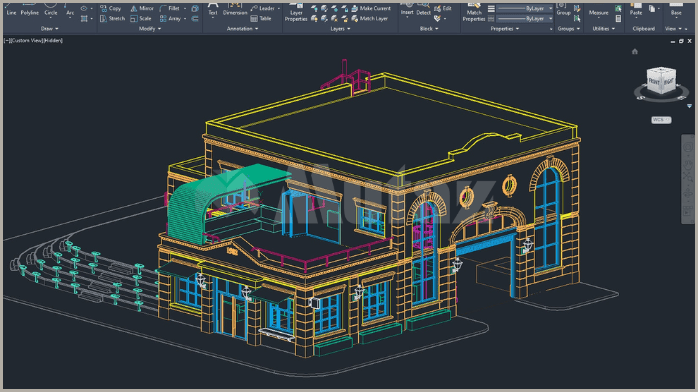The height and width of the screenshot is (392, 698).
Task: Click the Base view tool
Action: [676, 10]
